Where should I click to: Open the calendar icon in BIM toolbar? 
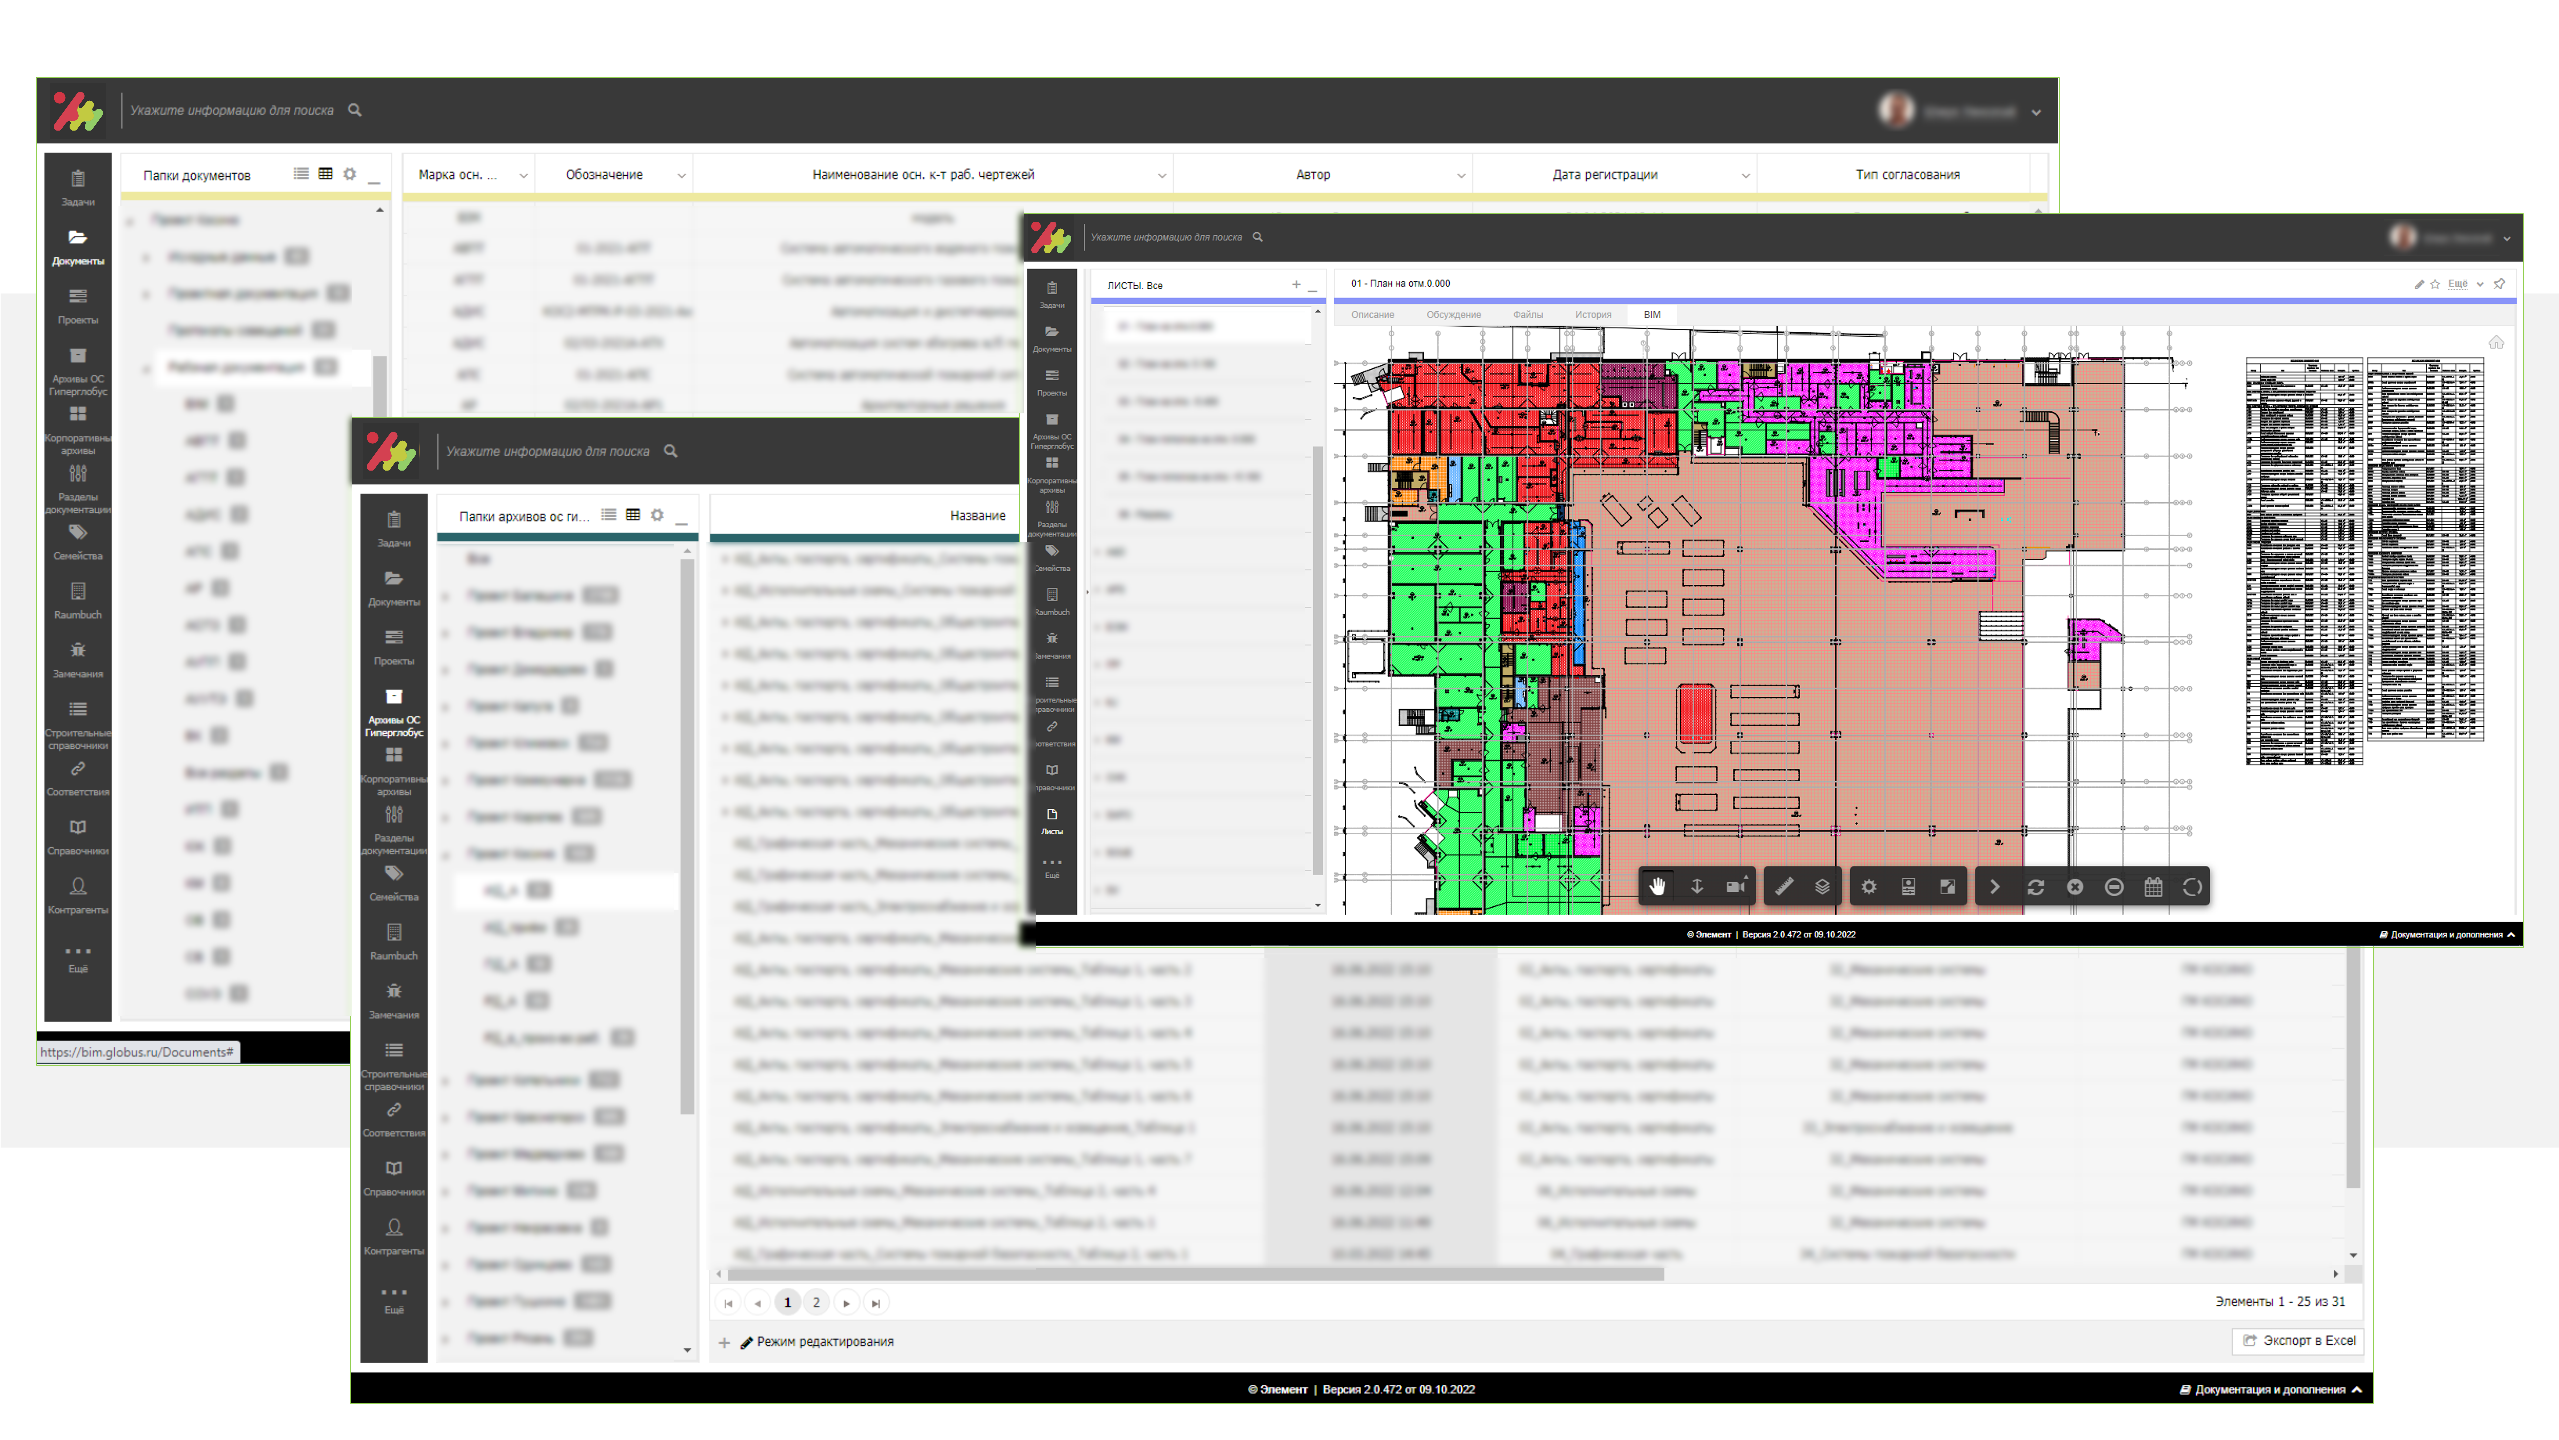pyautogui.click(x=2153, y=886)
